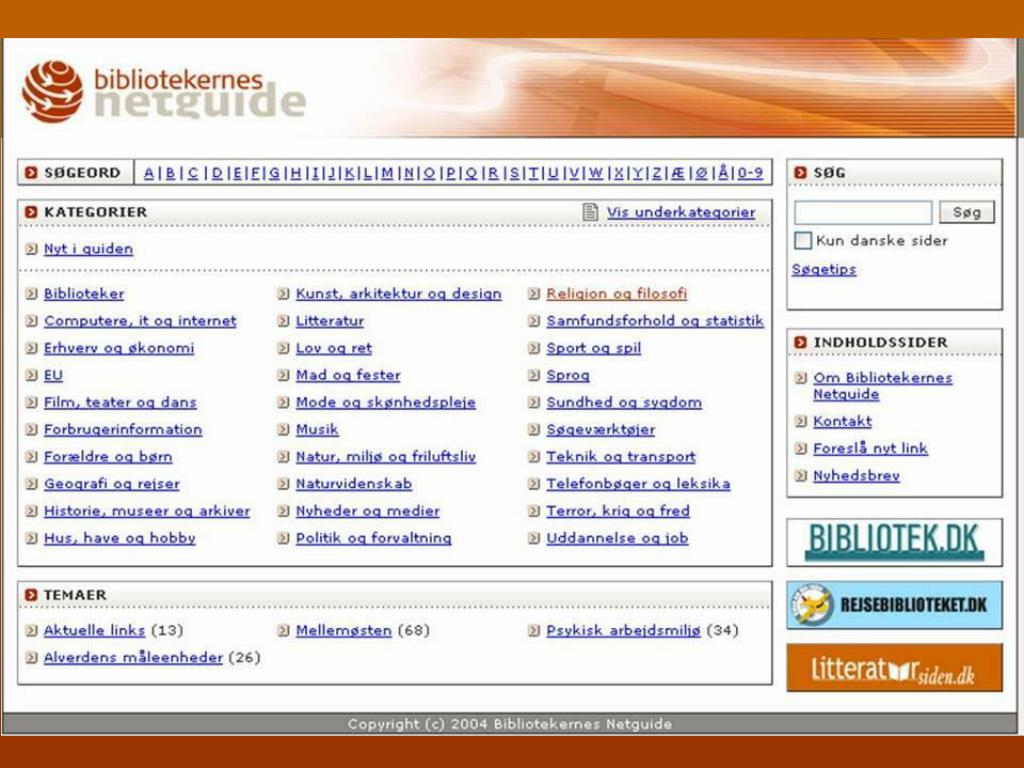The image size is (1024, 768).
Task: Open the Erhverv og økonomi category
Action: 119,348
